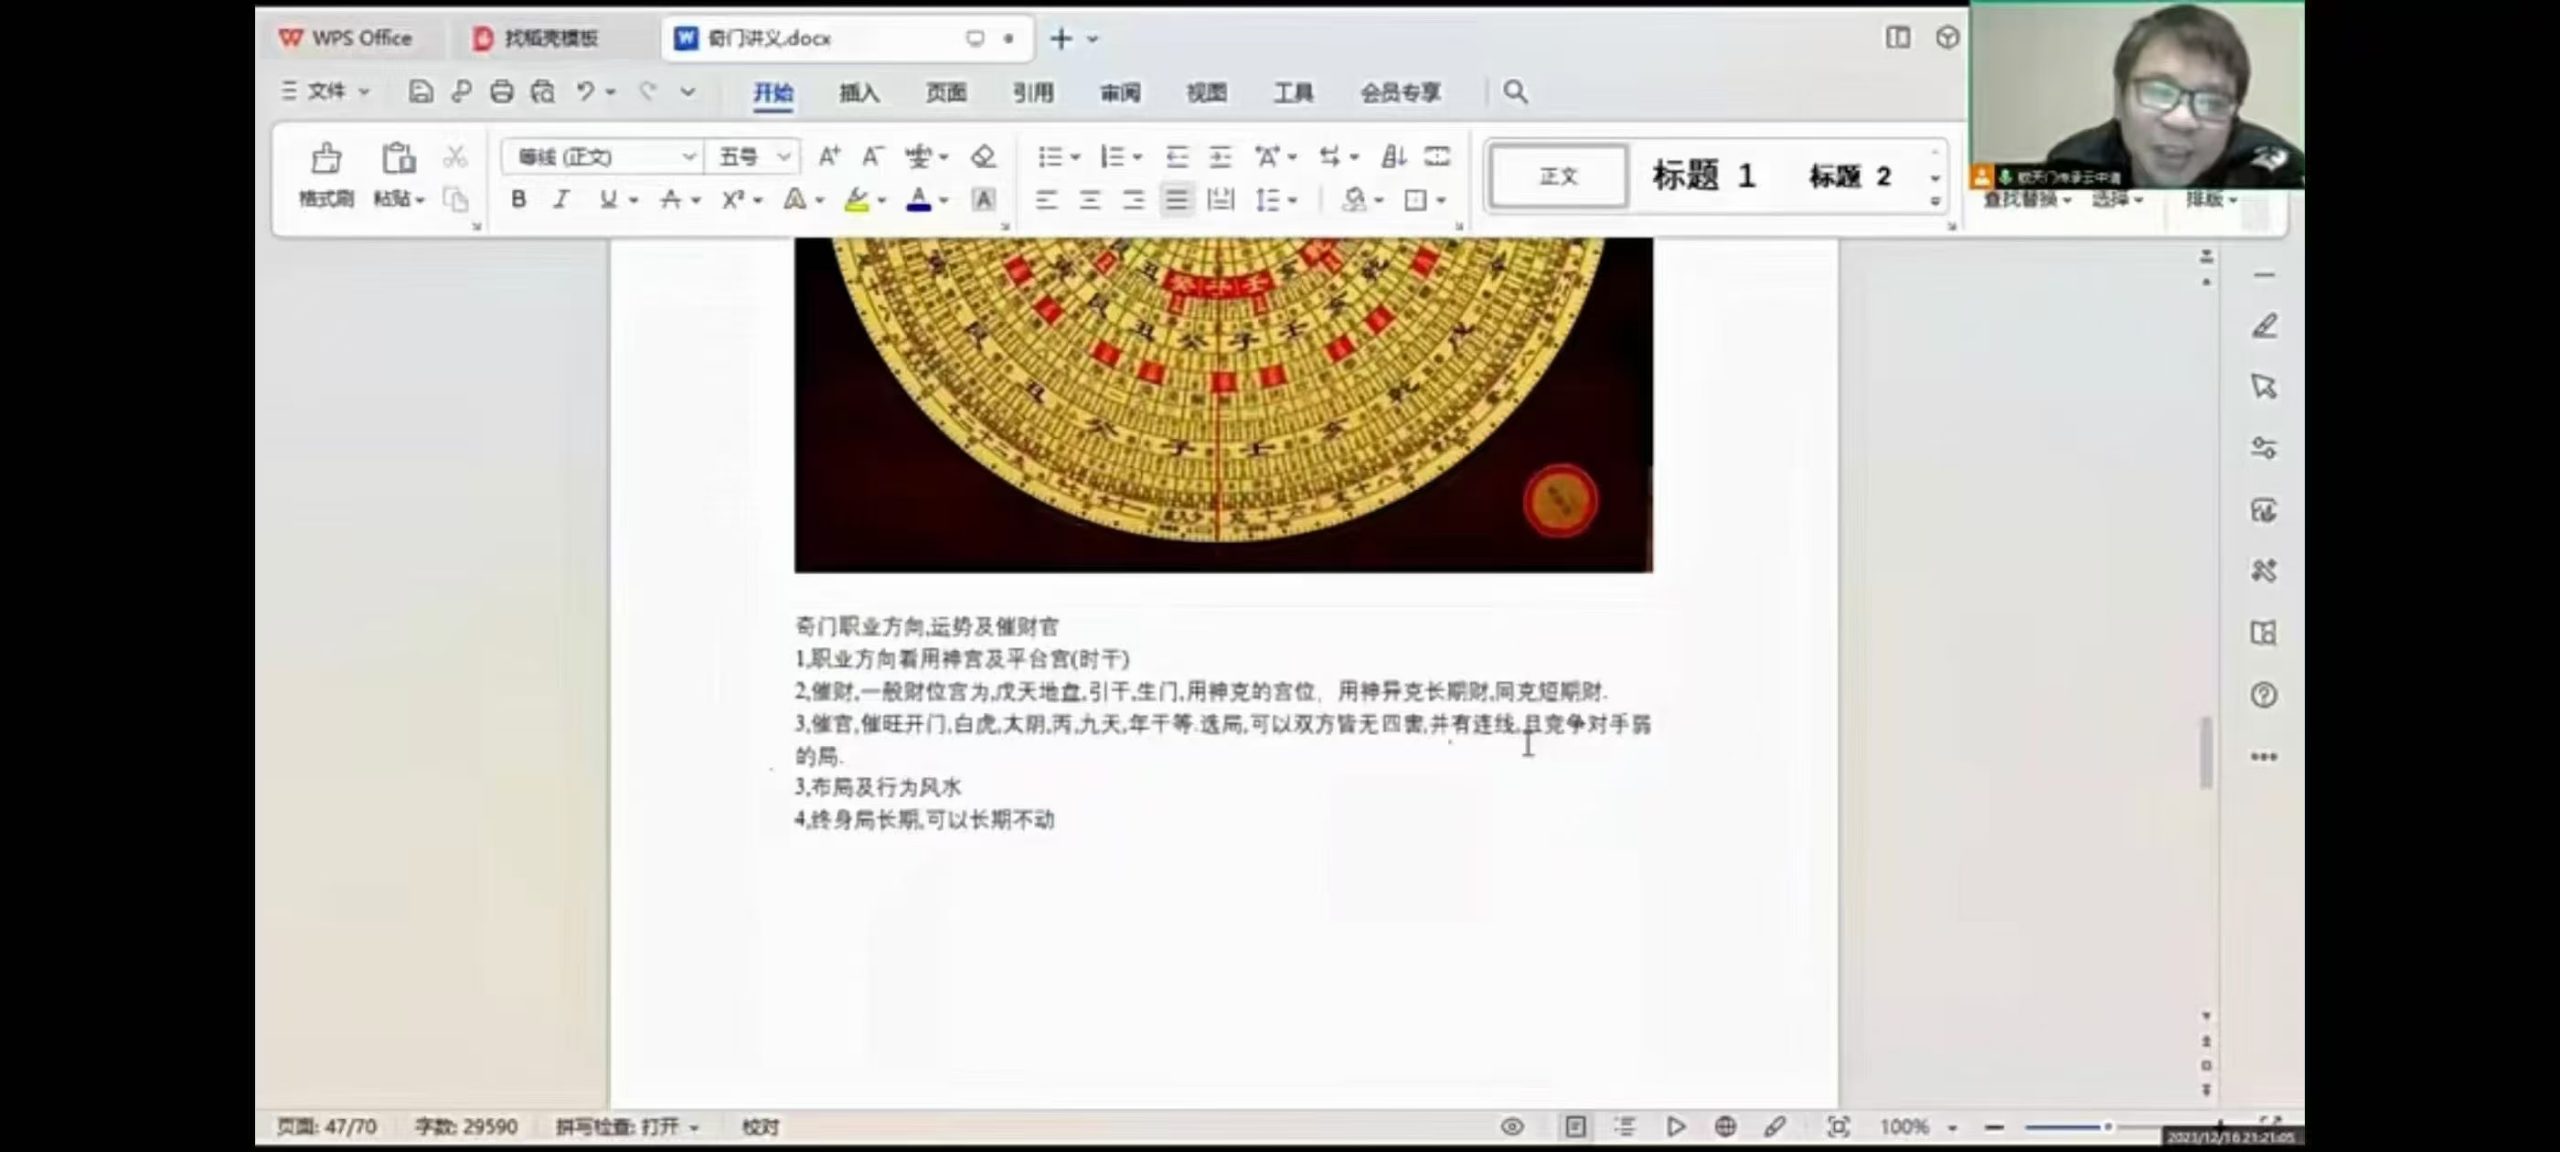Expand the borders dropdown arrow
This screenshot has width=2560, height=1152.
(1441, 200)
